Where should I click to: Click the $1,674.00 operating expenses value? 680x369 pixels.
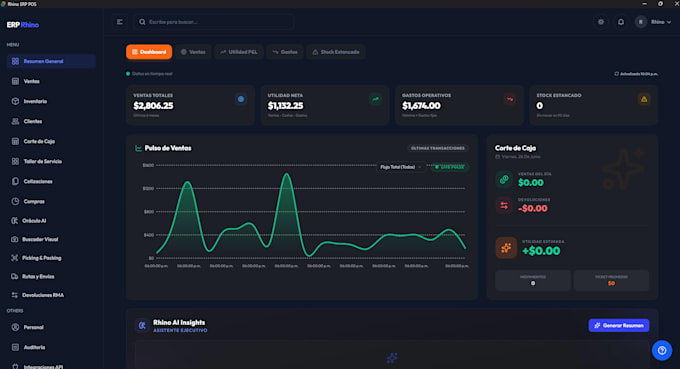pos(421,106)
